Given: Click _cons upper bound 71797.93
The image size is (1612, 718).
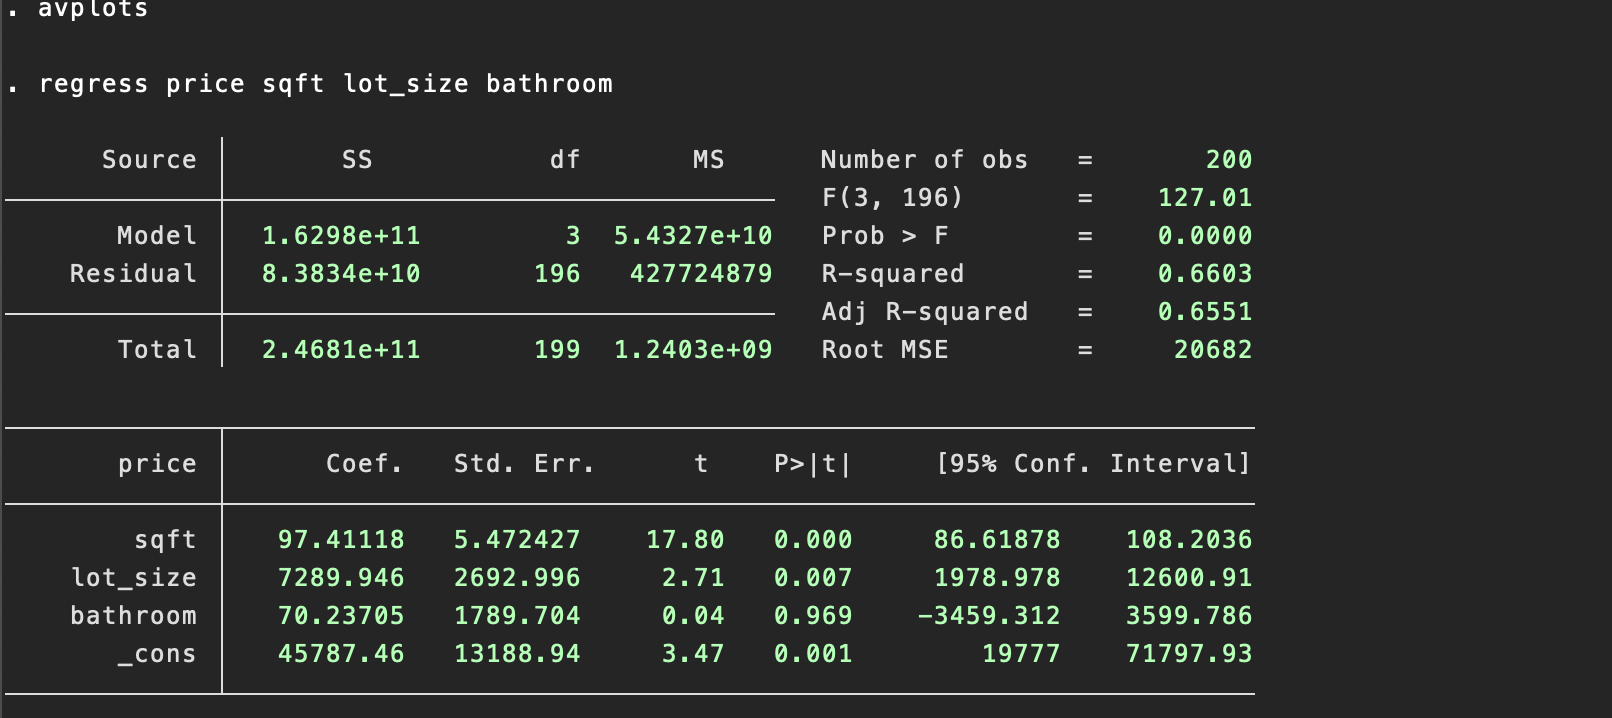Looking at the screenshot, I should click(1189, 654).
